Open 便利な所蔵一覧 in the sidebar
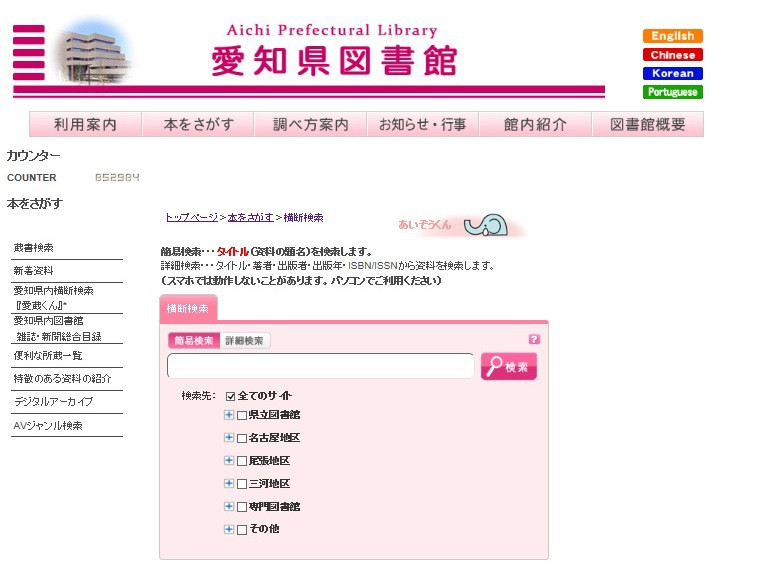 coord(48,355)
